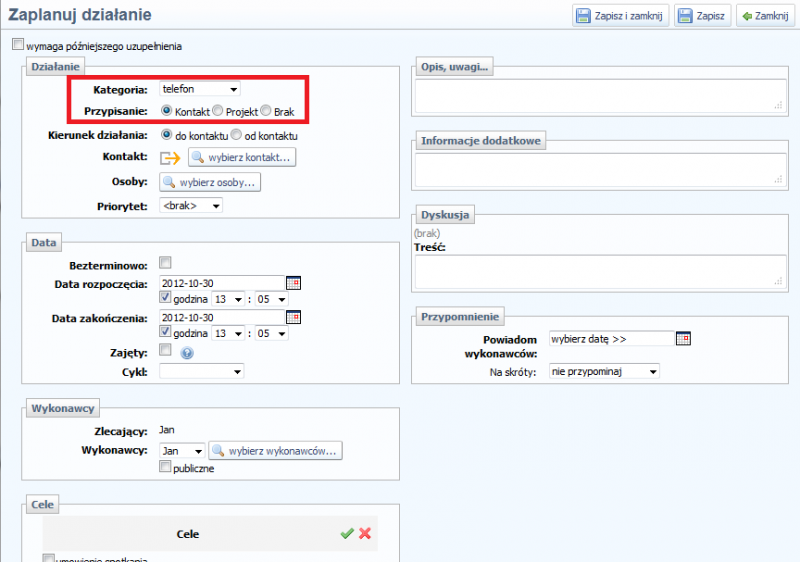Expand the Priorytet dropdown

point(191,206)
